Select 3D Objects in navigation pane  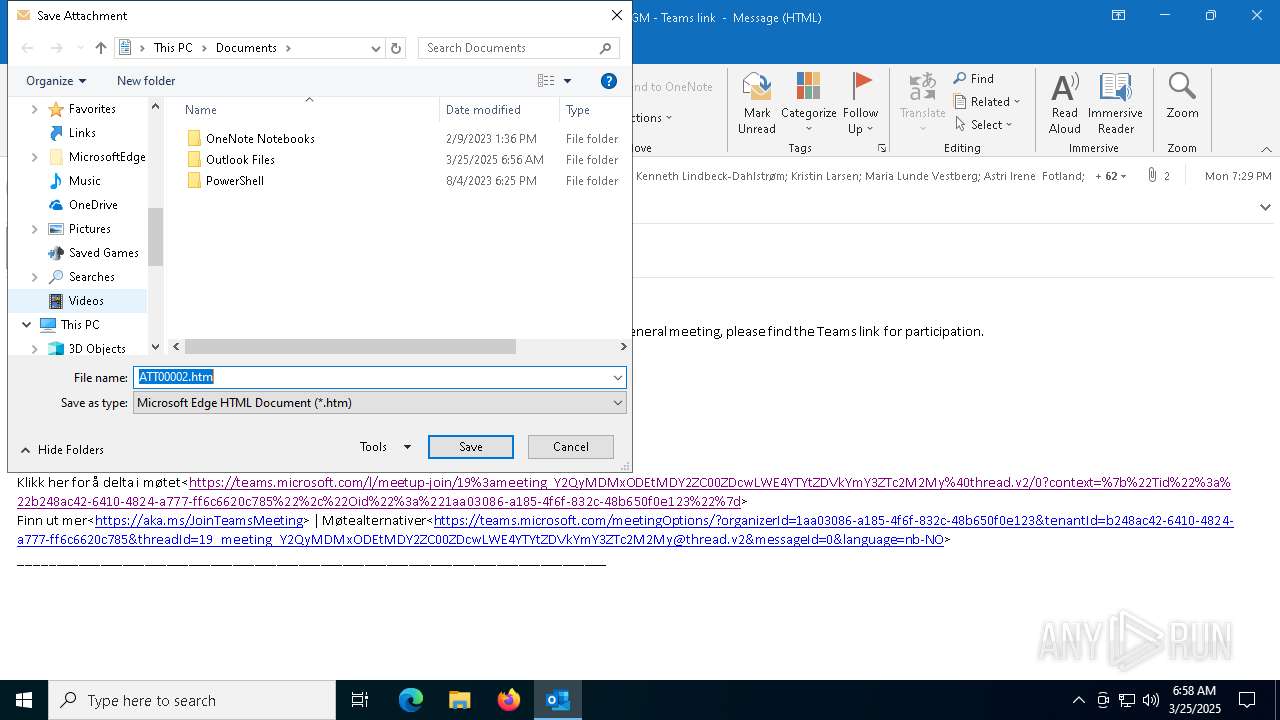click(97, 349)
